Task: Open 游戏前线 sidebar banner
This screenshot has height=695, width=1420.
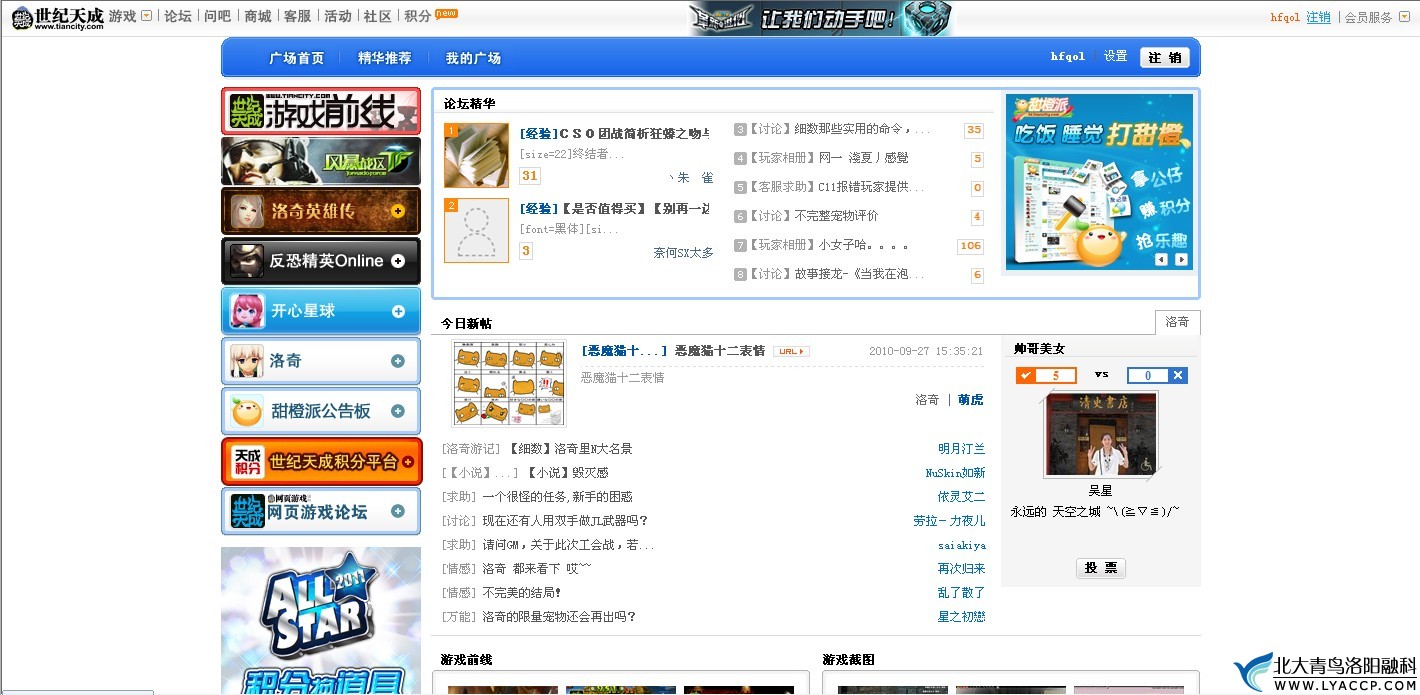Action: (x=321, y=111)
